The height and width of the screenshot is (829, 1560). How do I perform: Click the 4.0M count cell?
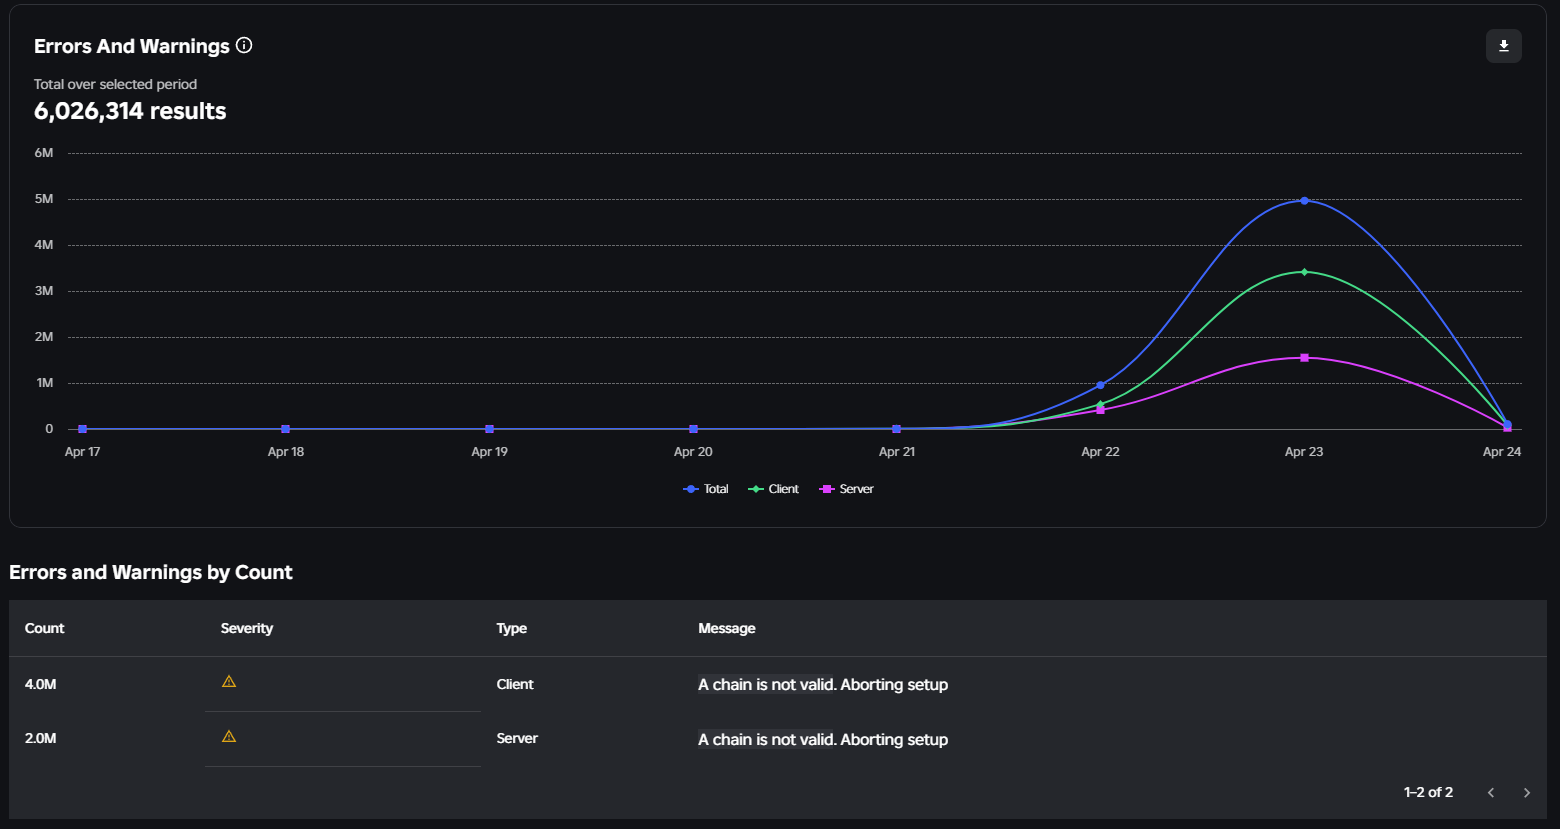(x=41, y=684)
